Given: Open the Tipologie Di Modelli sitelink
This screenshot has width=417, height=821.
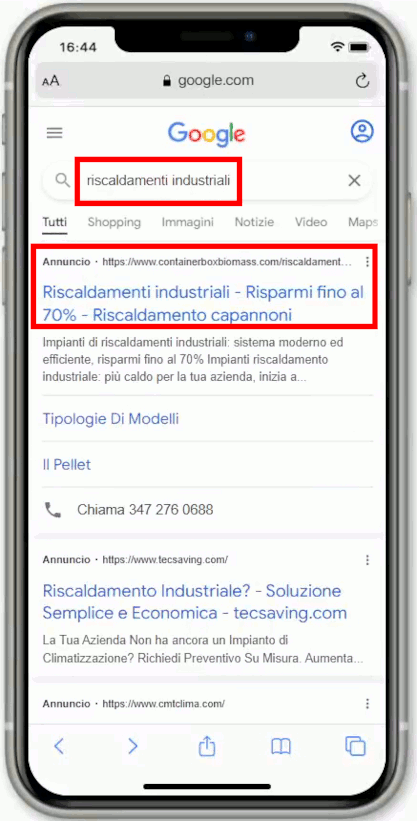Looking at the screenshot, I should 111,419.
